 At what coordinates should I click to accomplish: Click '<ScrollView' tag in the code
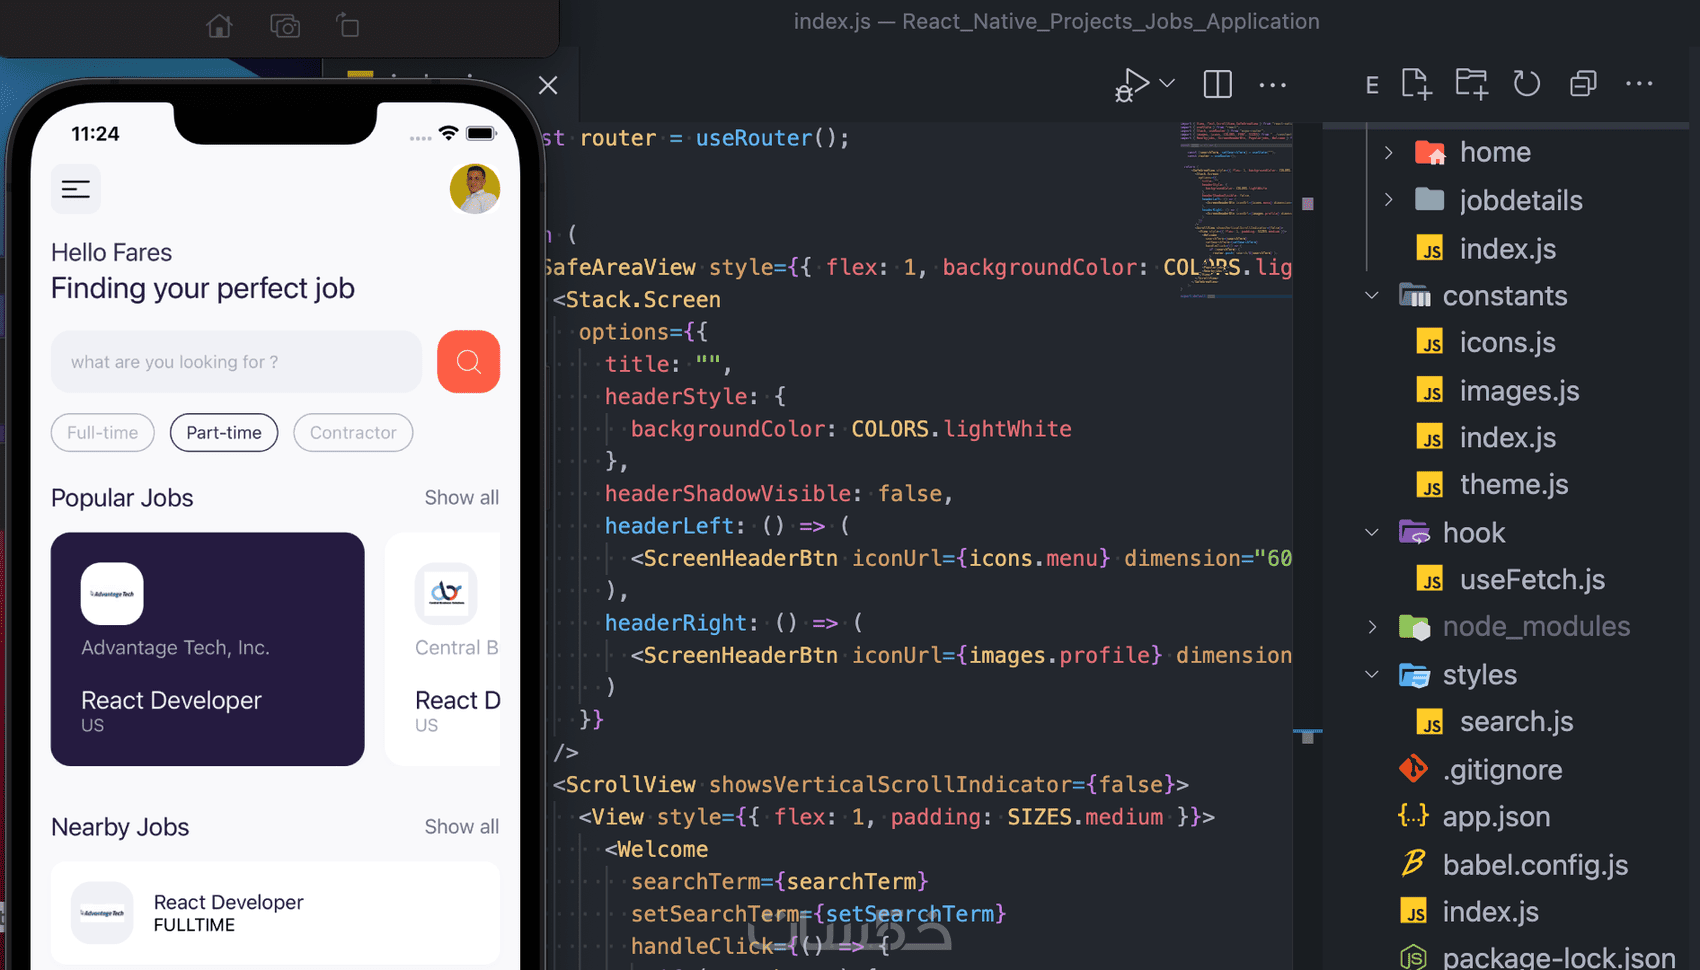point(624,785)
